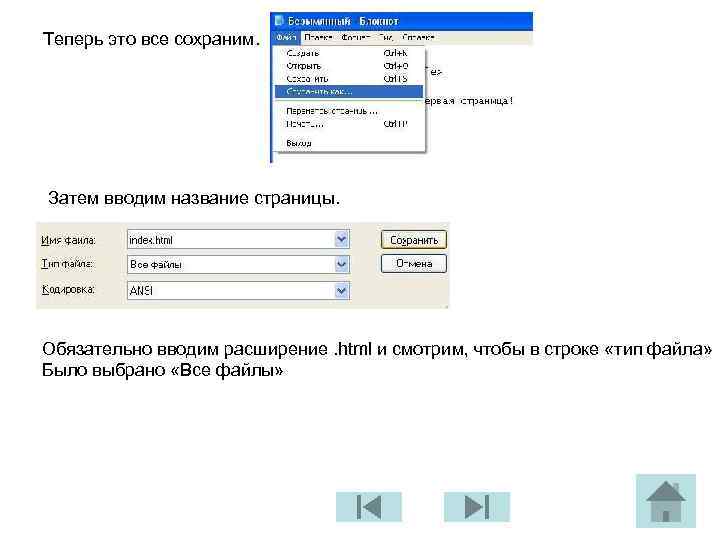Click the Имя файла label
This screenshot has width=720, height=540.
[68, 240]
